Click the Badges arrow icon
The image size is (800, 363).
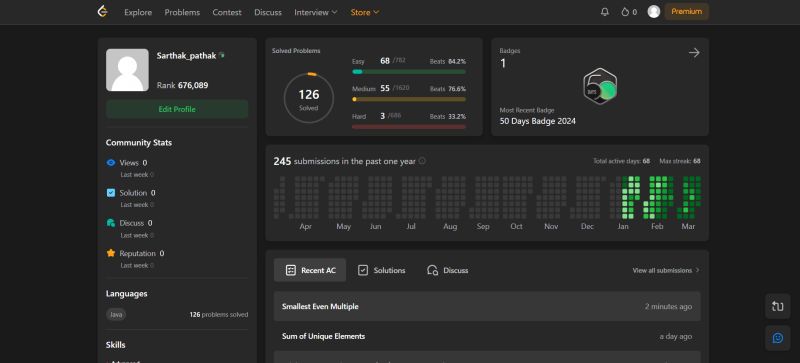[x=694, y=53]
